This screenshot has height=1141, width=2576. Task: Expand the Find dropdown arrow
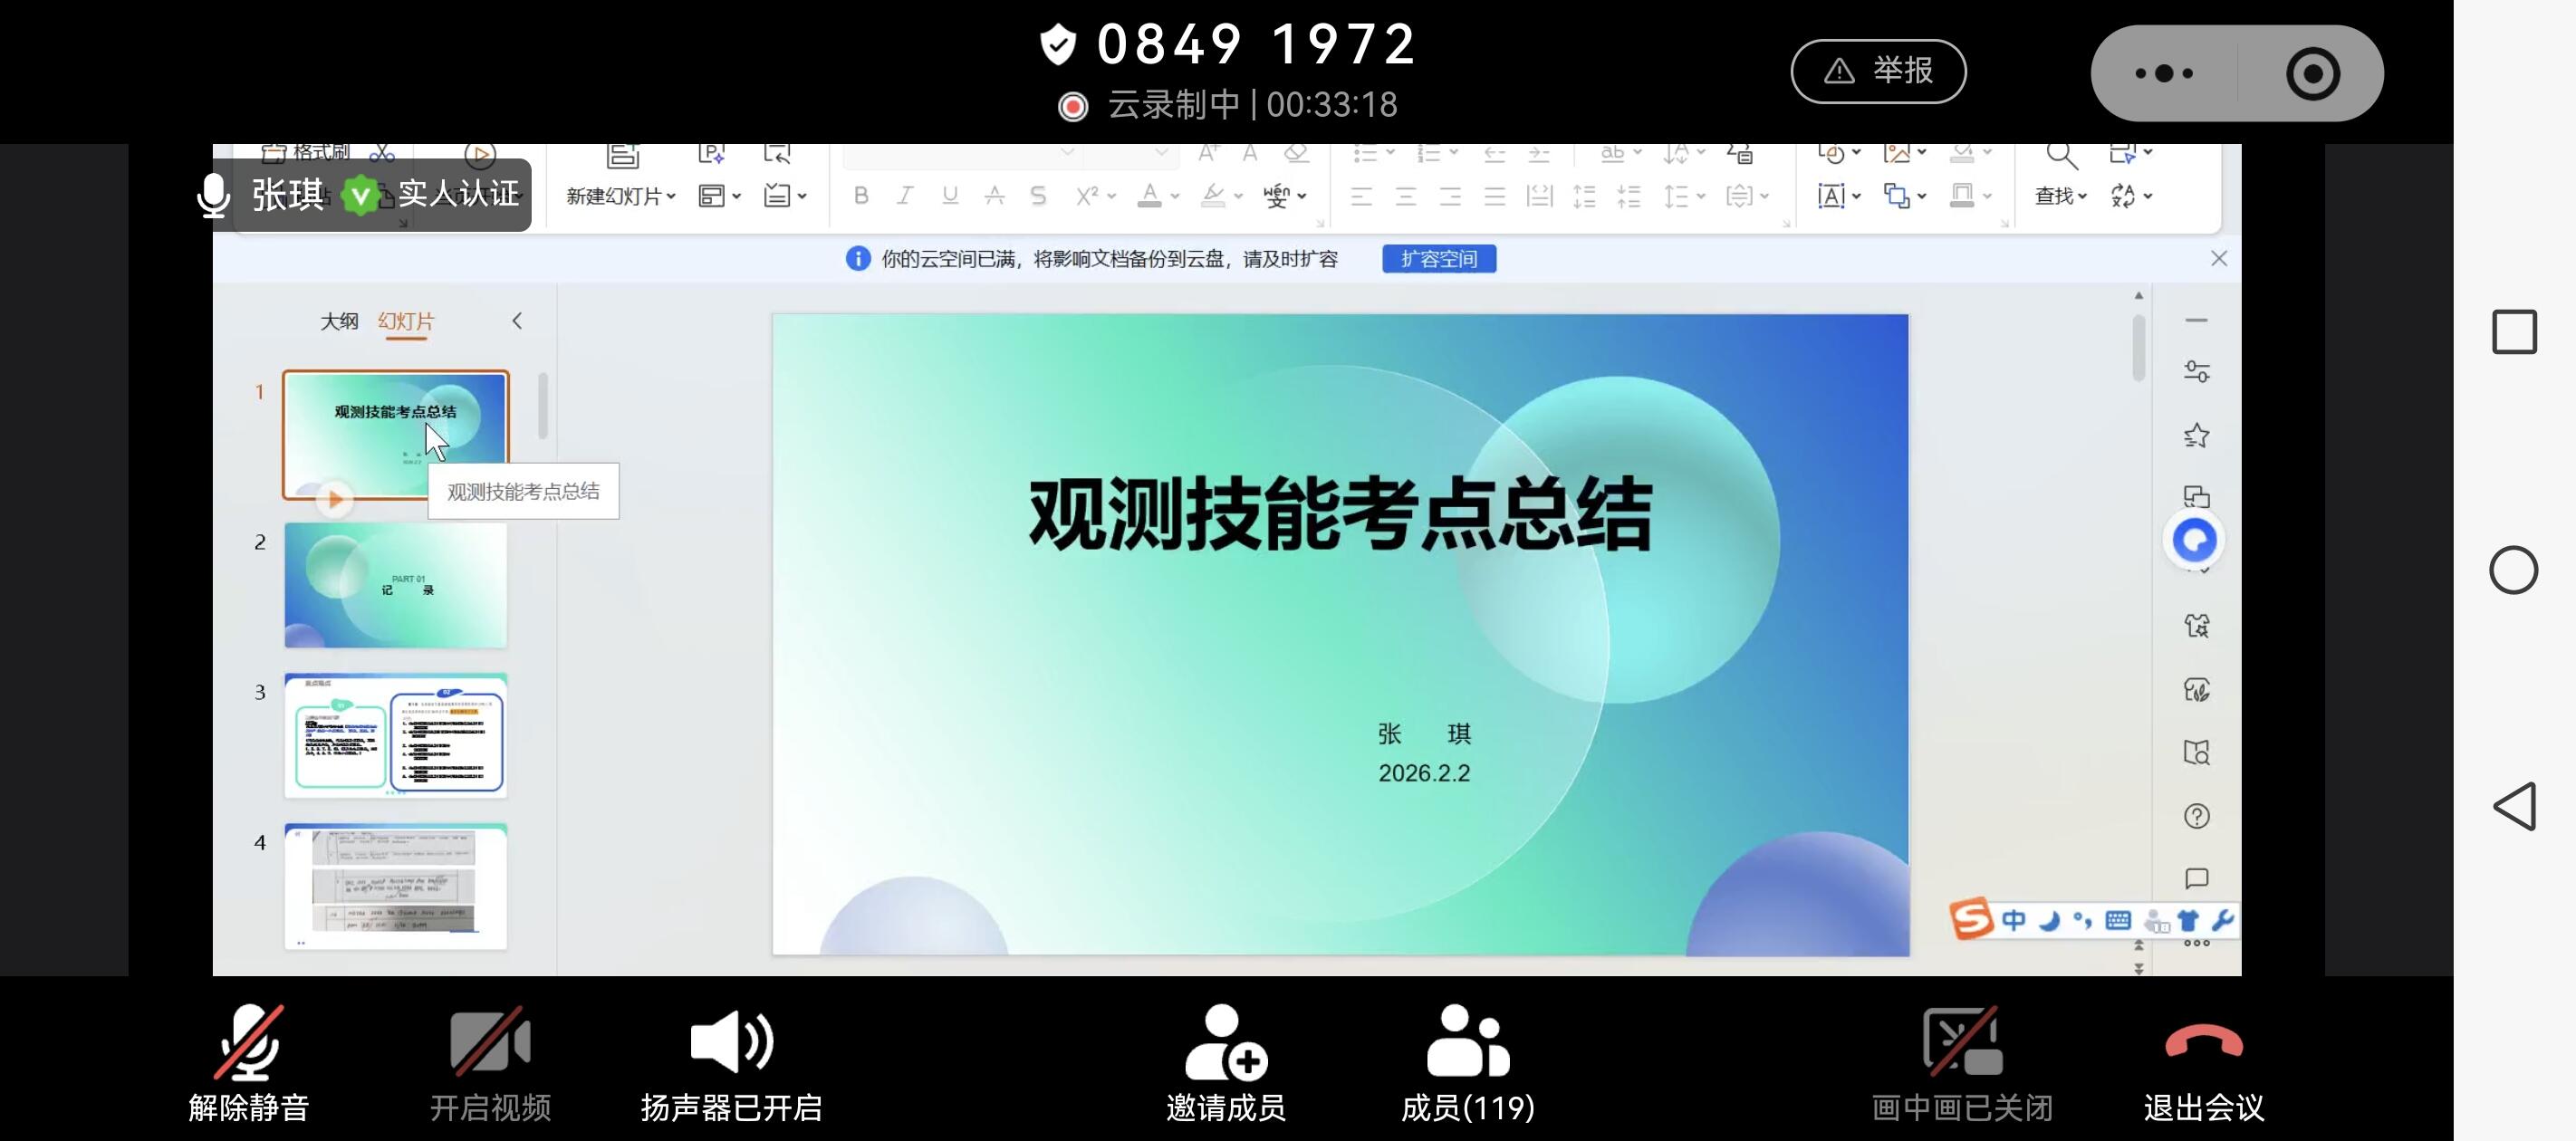tap(2083, 197)
